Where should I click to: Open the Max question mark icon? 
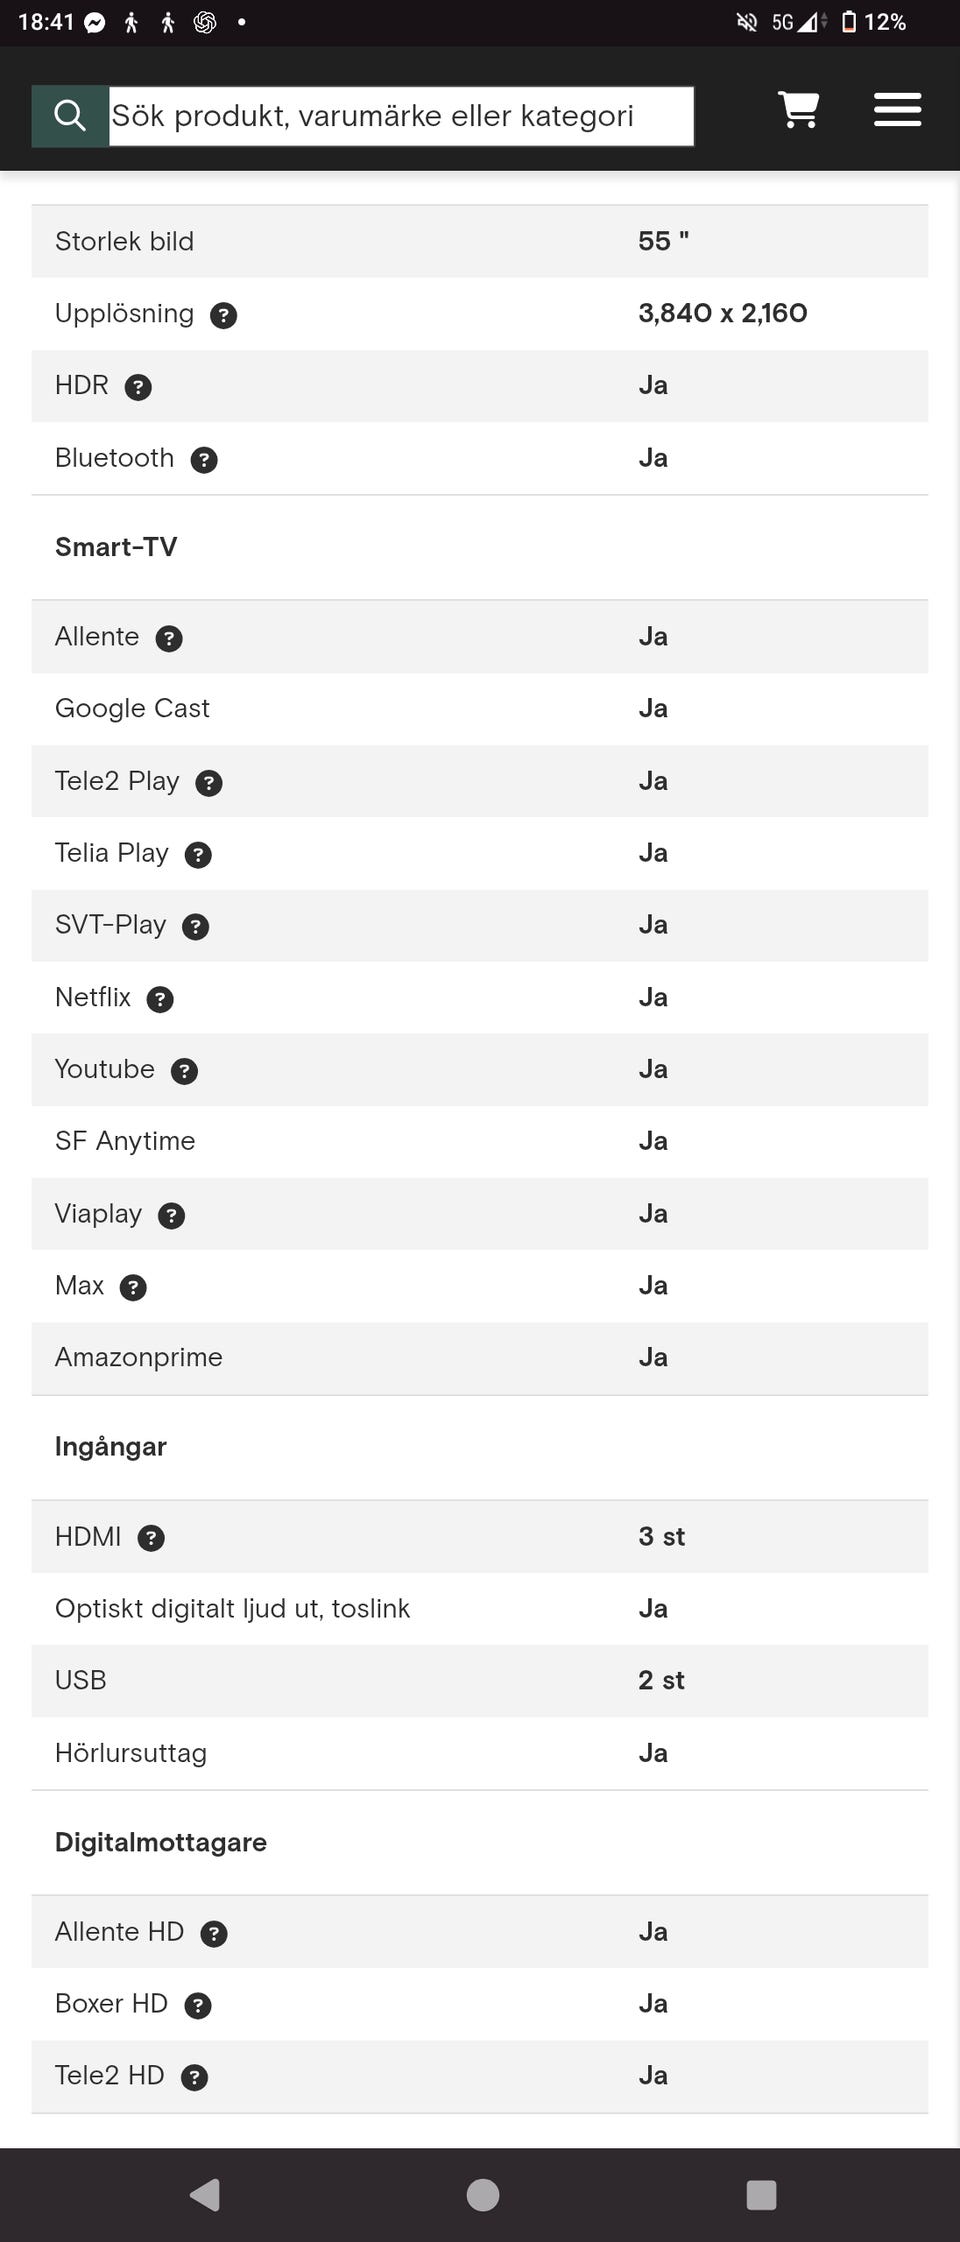(133, 1288)
